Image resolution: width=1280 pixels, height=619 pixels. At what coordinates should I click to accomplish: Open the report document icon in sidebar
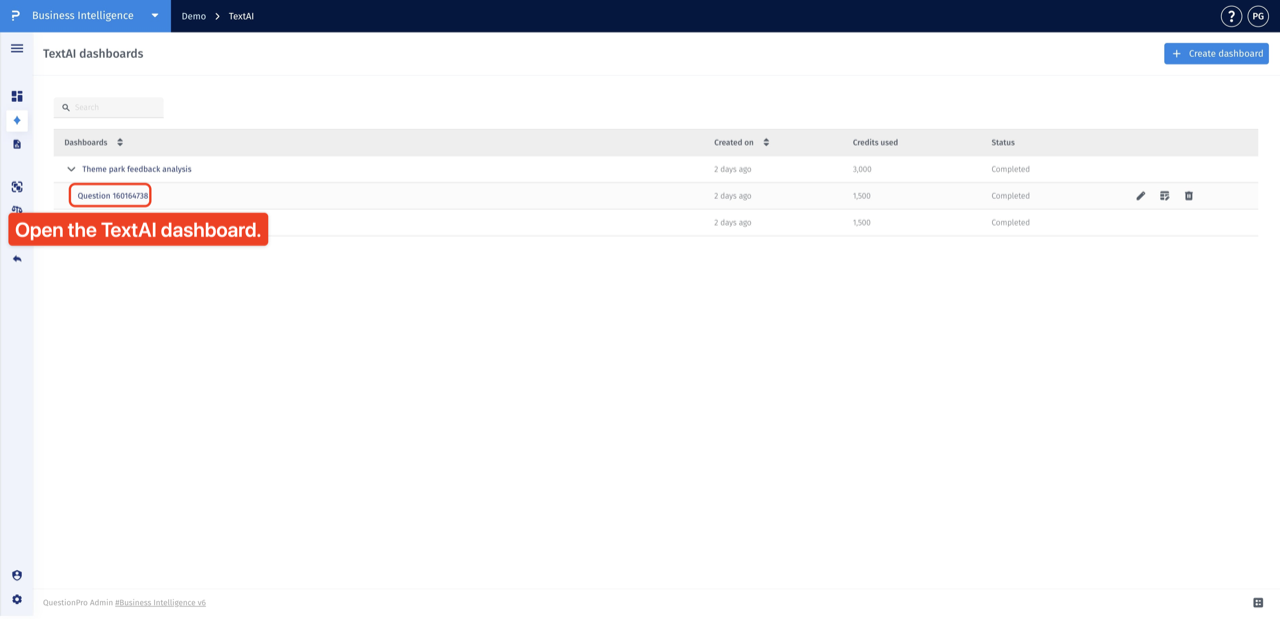tap(17, 144)
